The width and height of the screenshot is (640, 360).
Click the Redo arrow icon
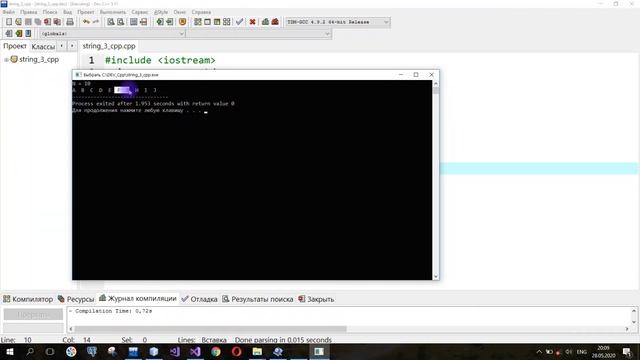coord(96,22)
